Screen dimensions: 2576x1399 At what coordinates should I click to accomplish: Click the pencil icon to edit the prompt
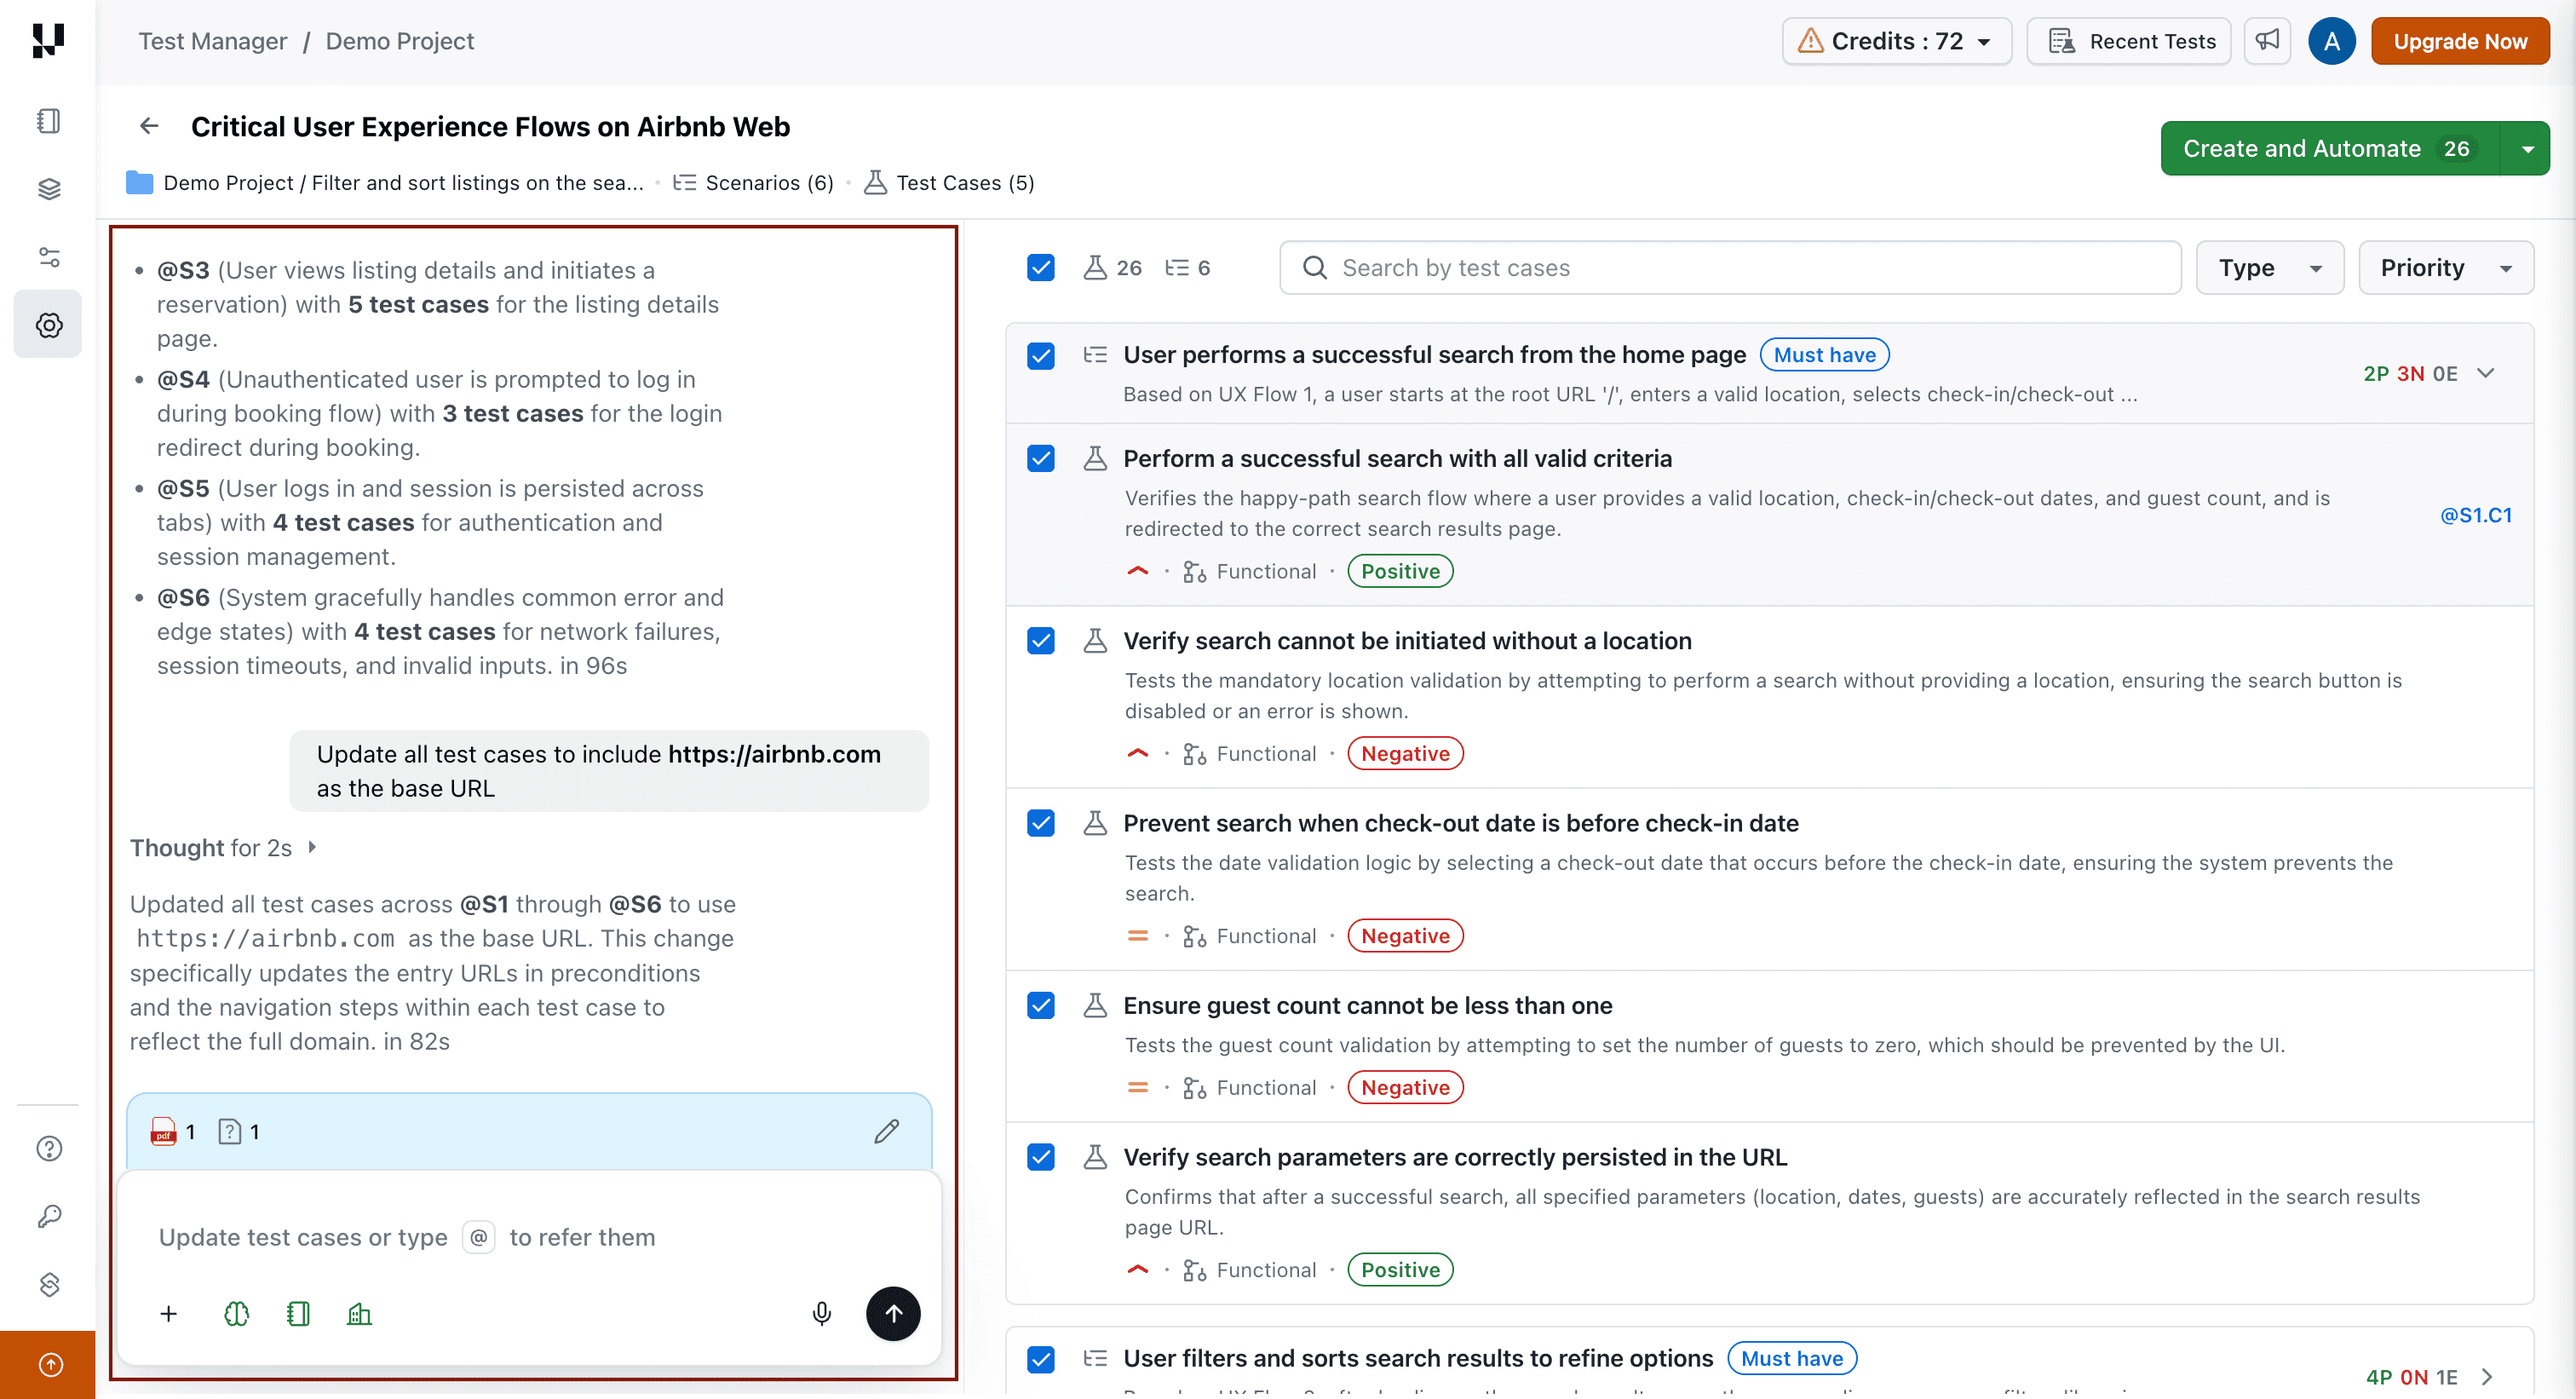886,1131
